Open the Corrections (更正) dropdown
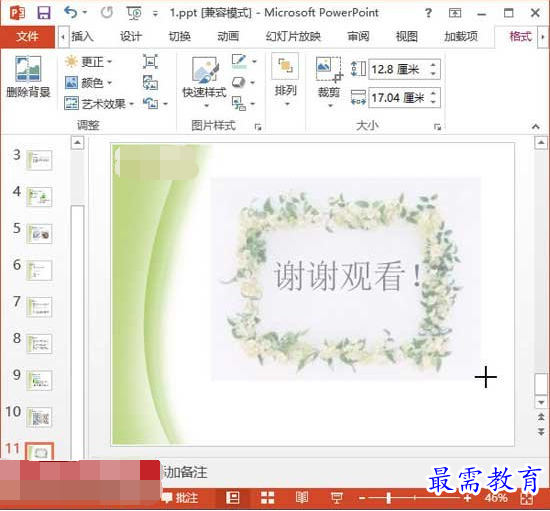550x511 pixels. click(88, 62)
